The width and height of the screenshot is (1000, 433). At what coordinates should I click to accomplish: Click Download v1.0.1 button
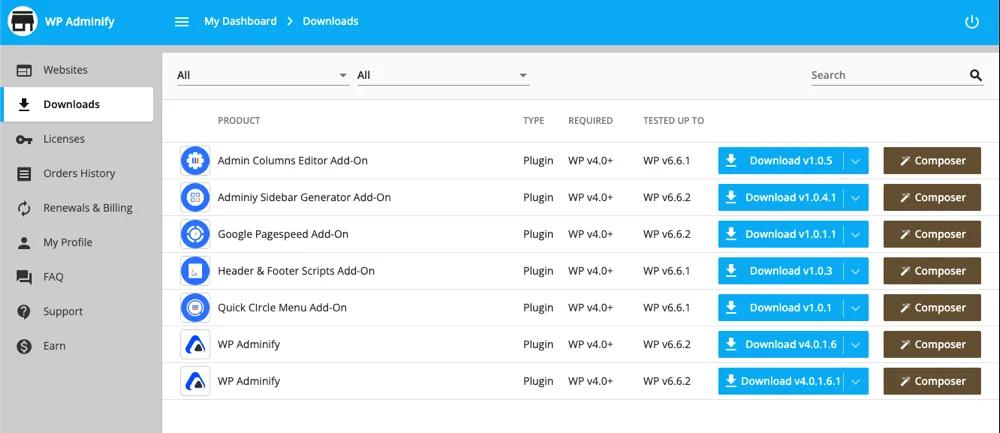[781, 307]
